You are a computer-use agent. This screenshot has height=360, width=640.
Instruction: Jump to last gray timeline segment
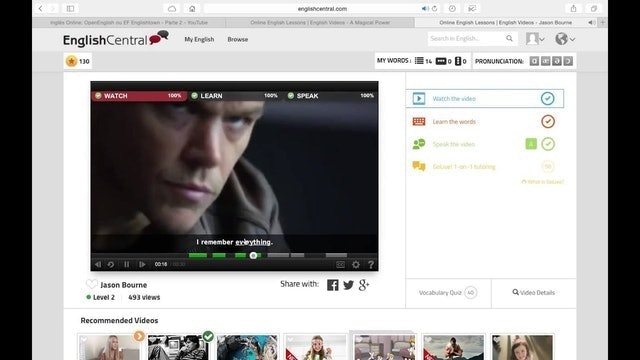coord(336,256)
